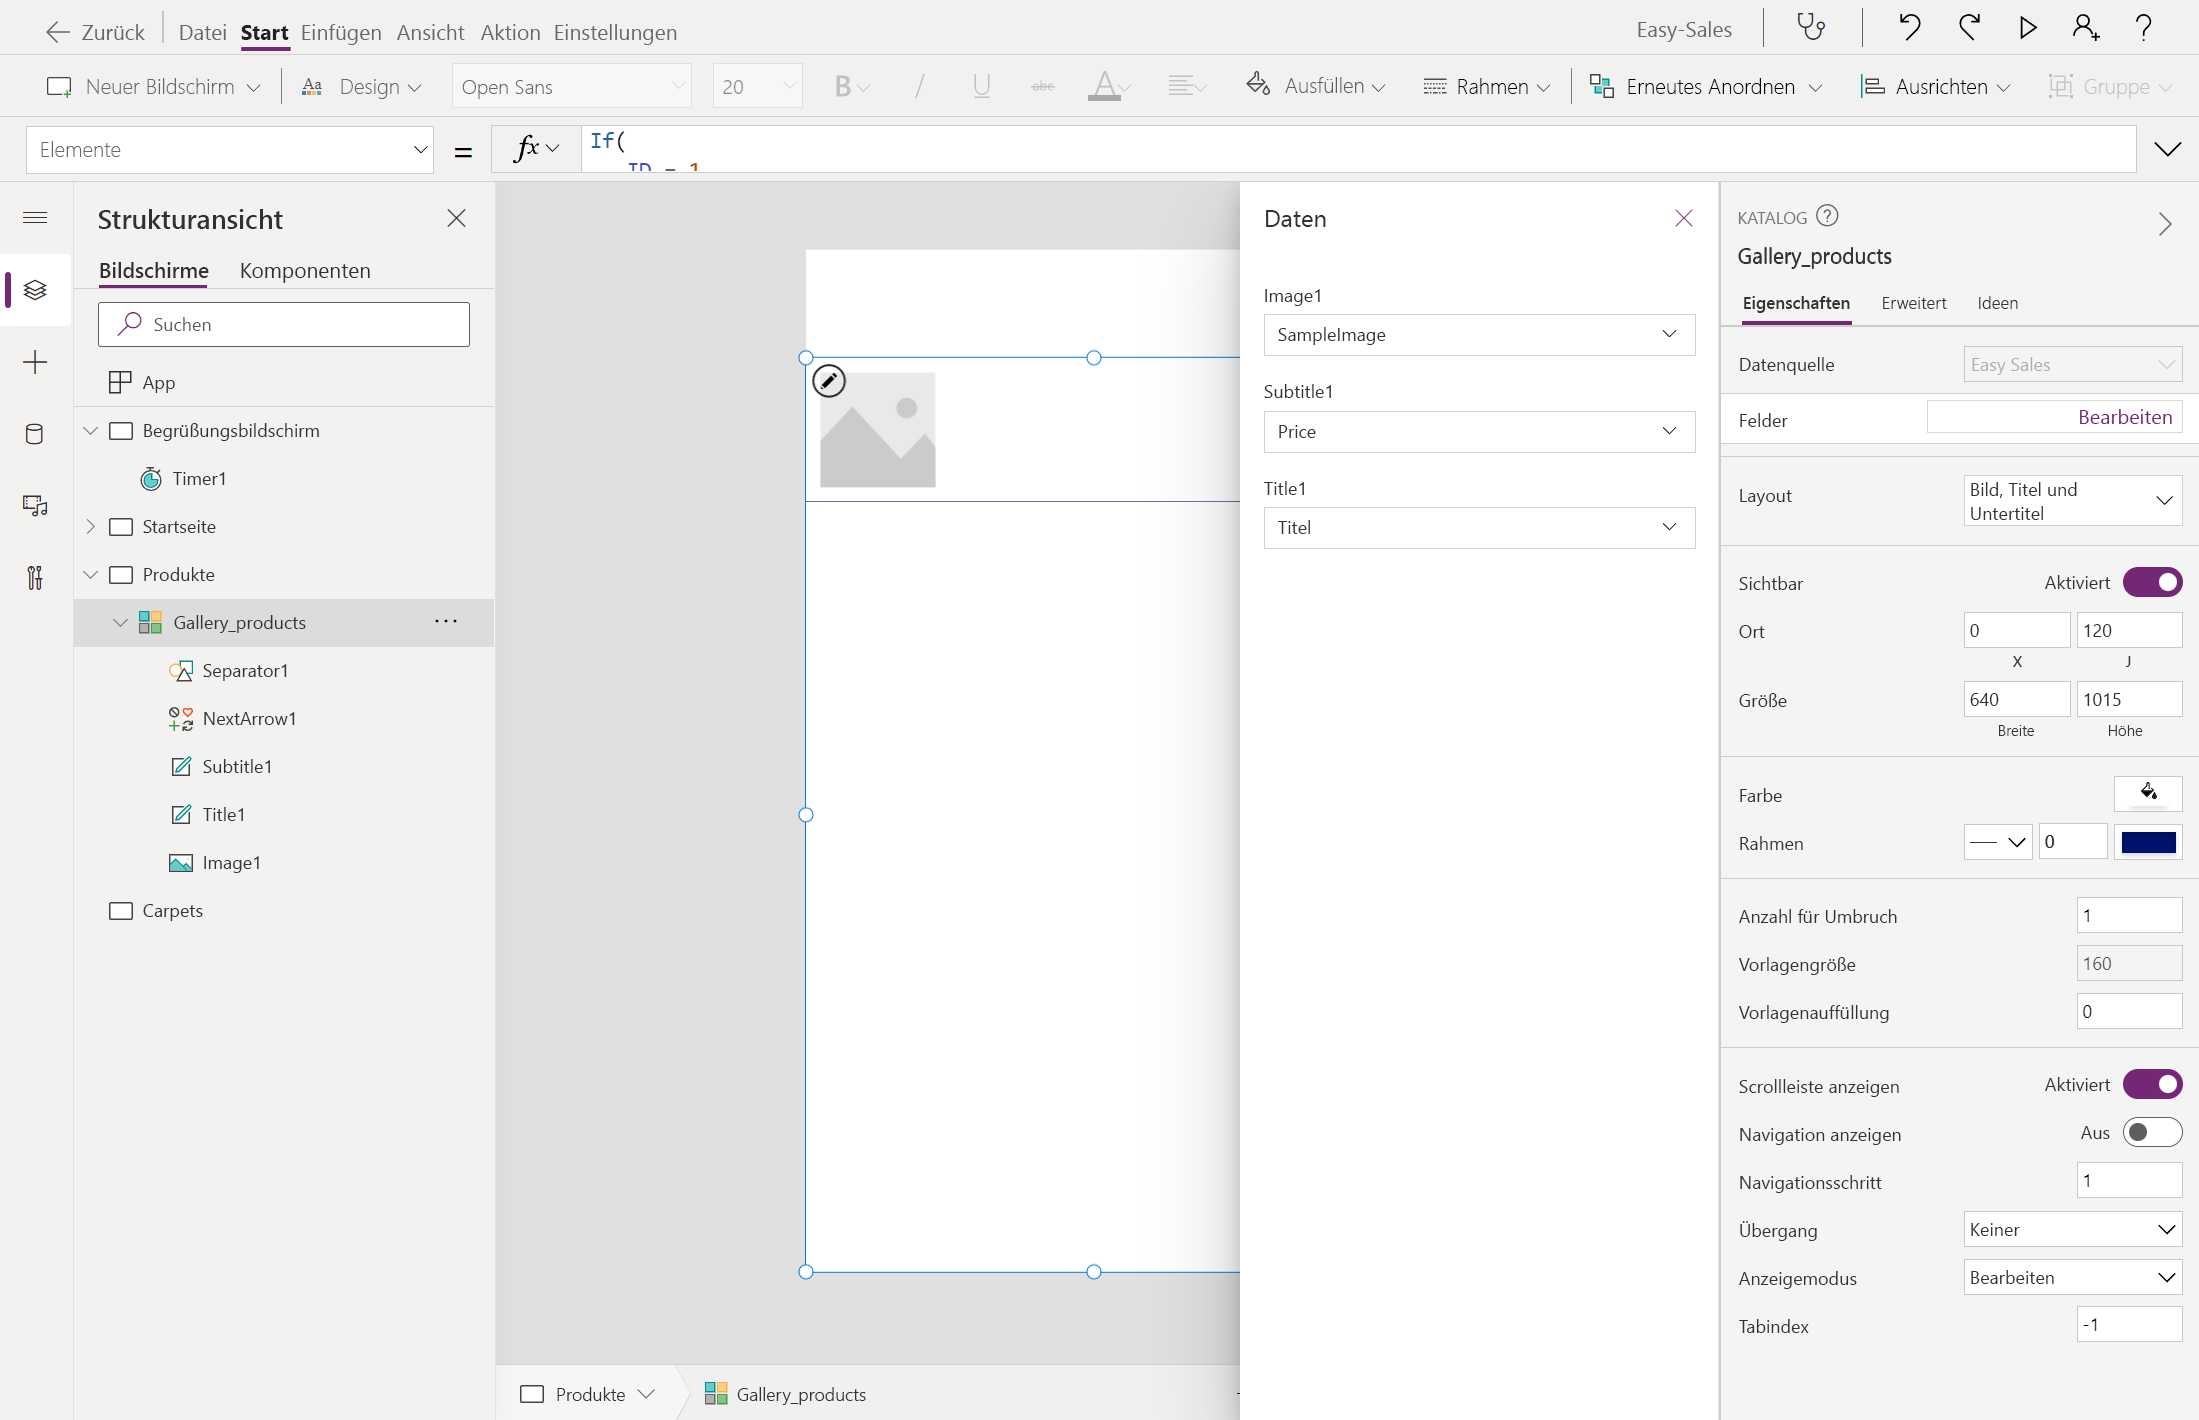2199x1420 pixels.
Task: Toggle the Sichtbar switch off
Action: pyautogui.click(x=2151, y=582)
